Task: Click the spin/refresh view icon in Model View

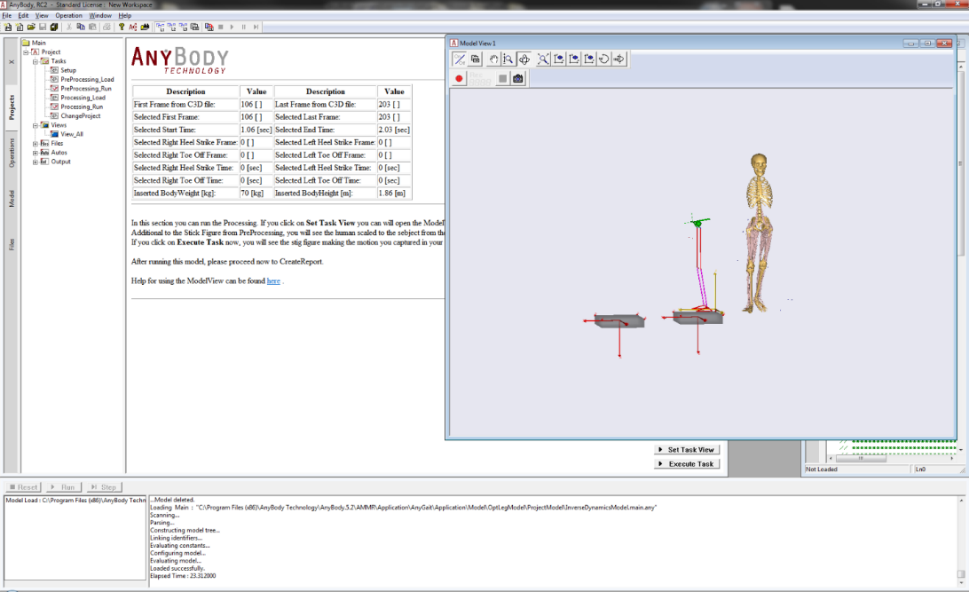Action: [604, 59]
